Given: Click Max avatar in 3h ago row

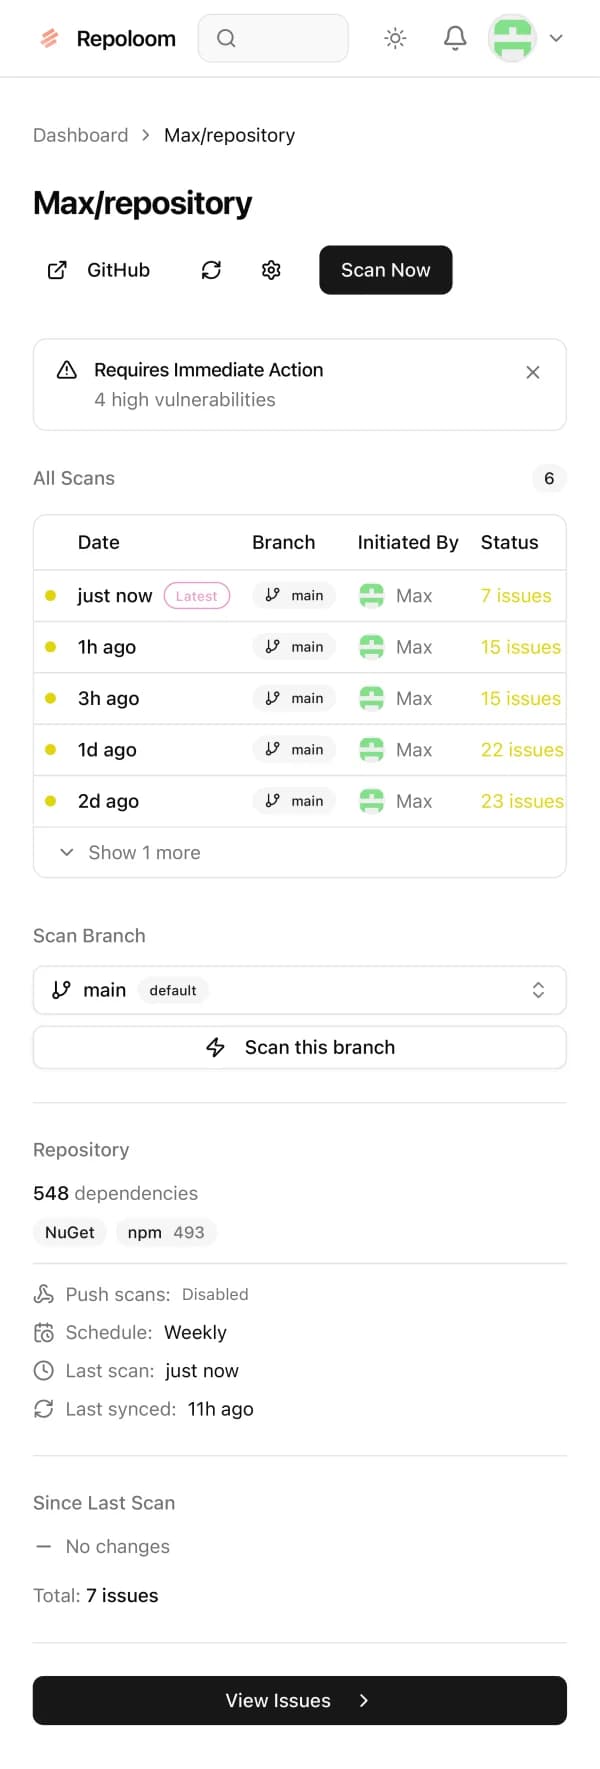Looking at the screenshot, I should (x=371, y=698).
